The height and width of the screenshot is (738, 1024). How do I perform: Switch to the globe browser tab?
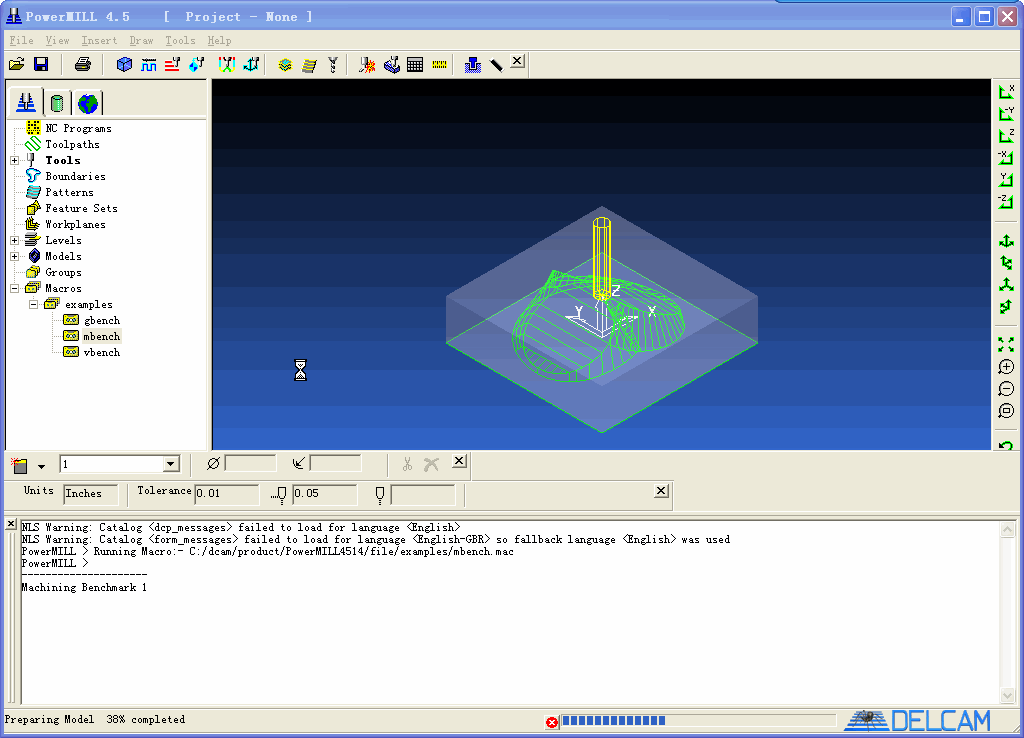(88, 103)
